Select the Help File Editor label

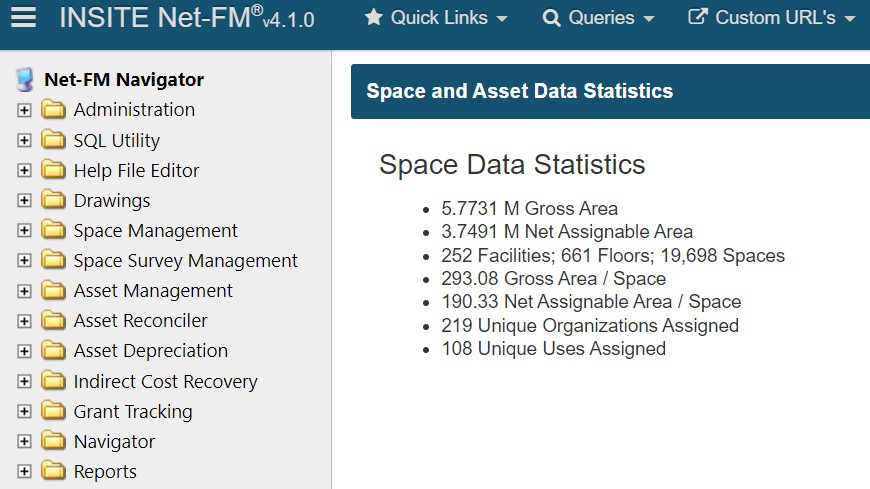(136, 170)
